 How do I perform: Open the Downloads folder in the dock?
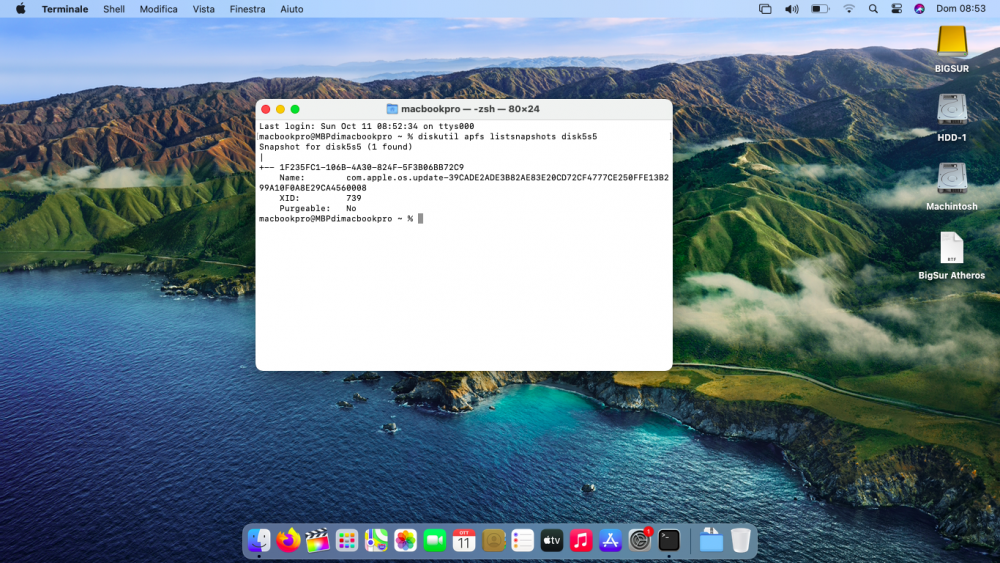pos(711,541)
